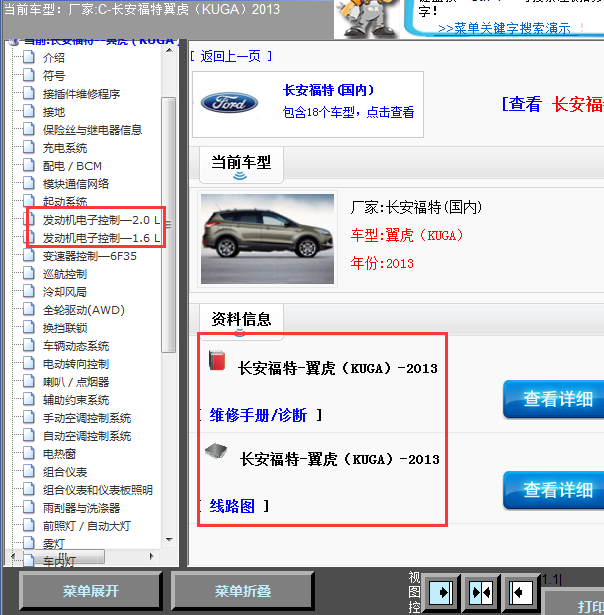Click tree scrollbar up arrow
Image resolution: width=604 pixels, height=615 pixels.
pyautogui.click(x=169, y=51)
